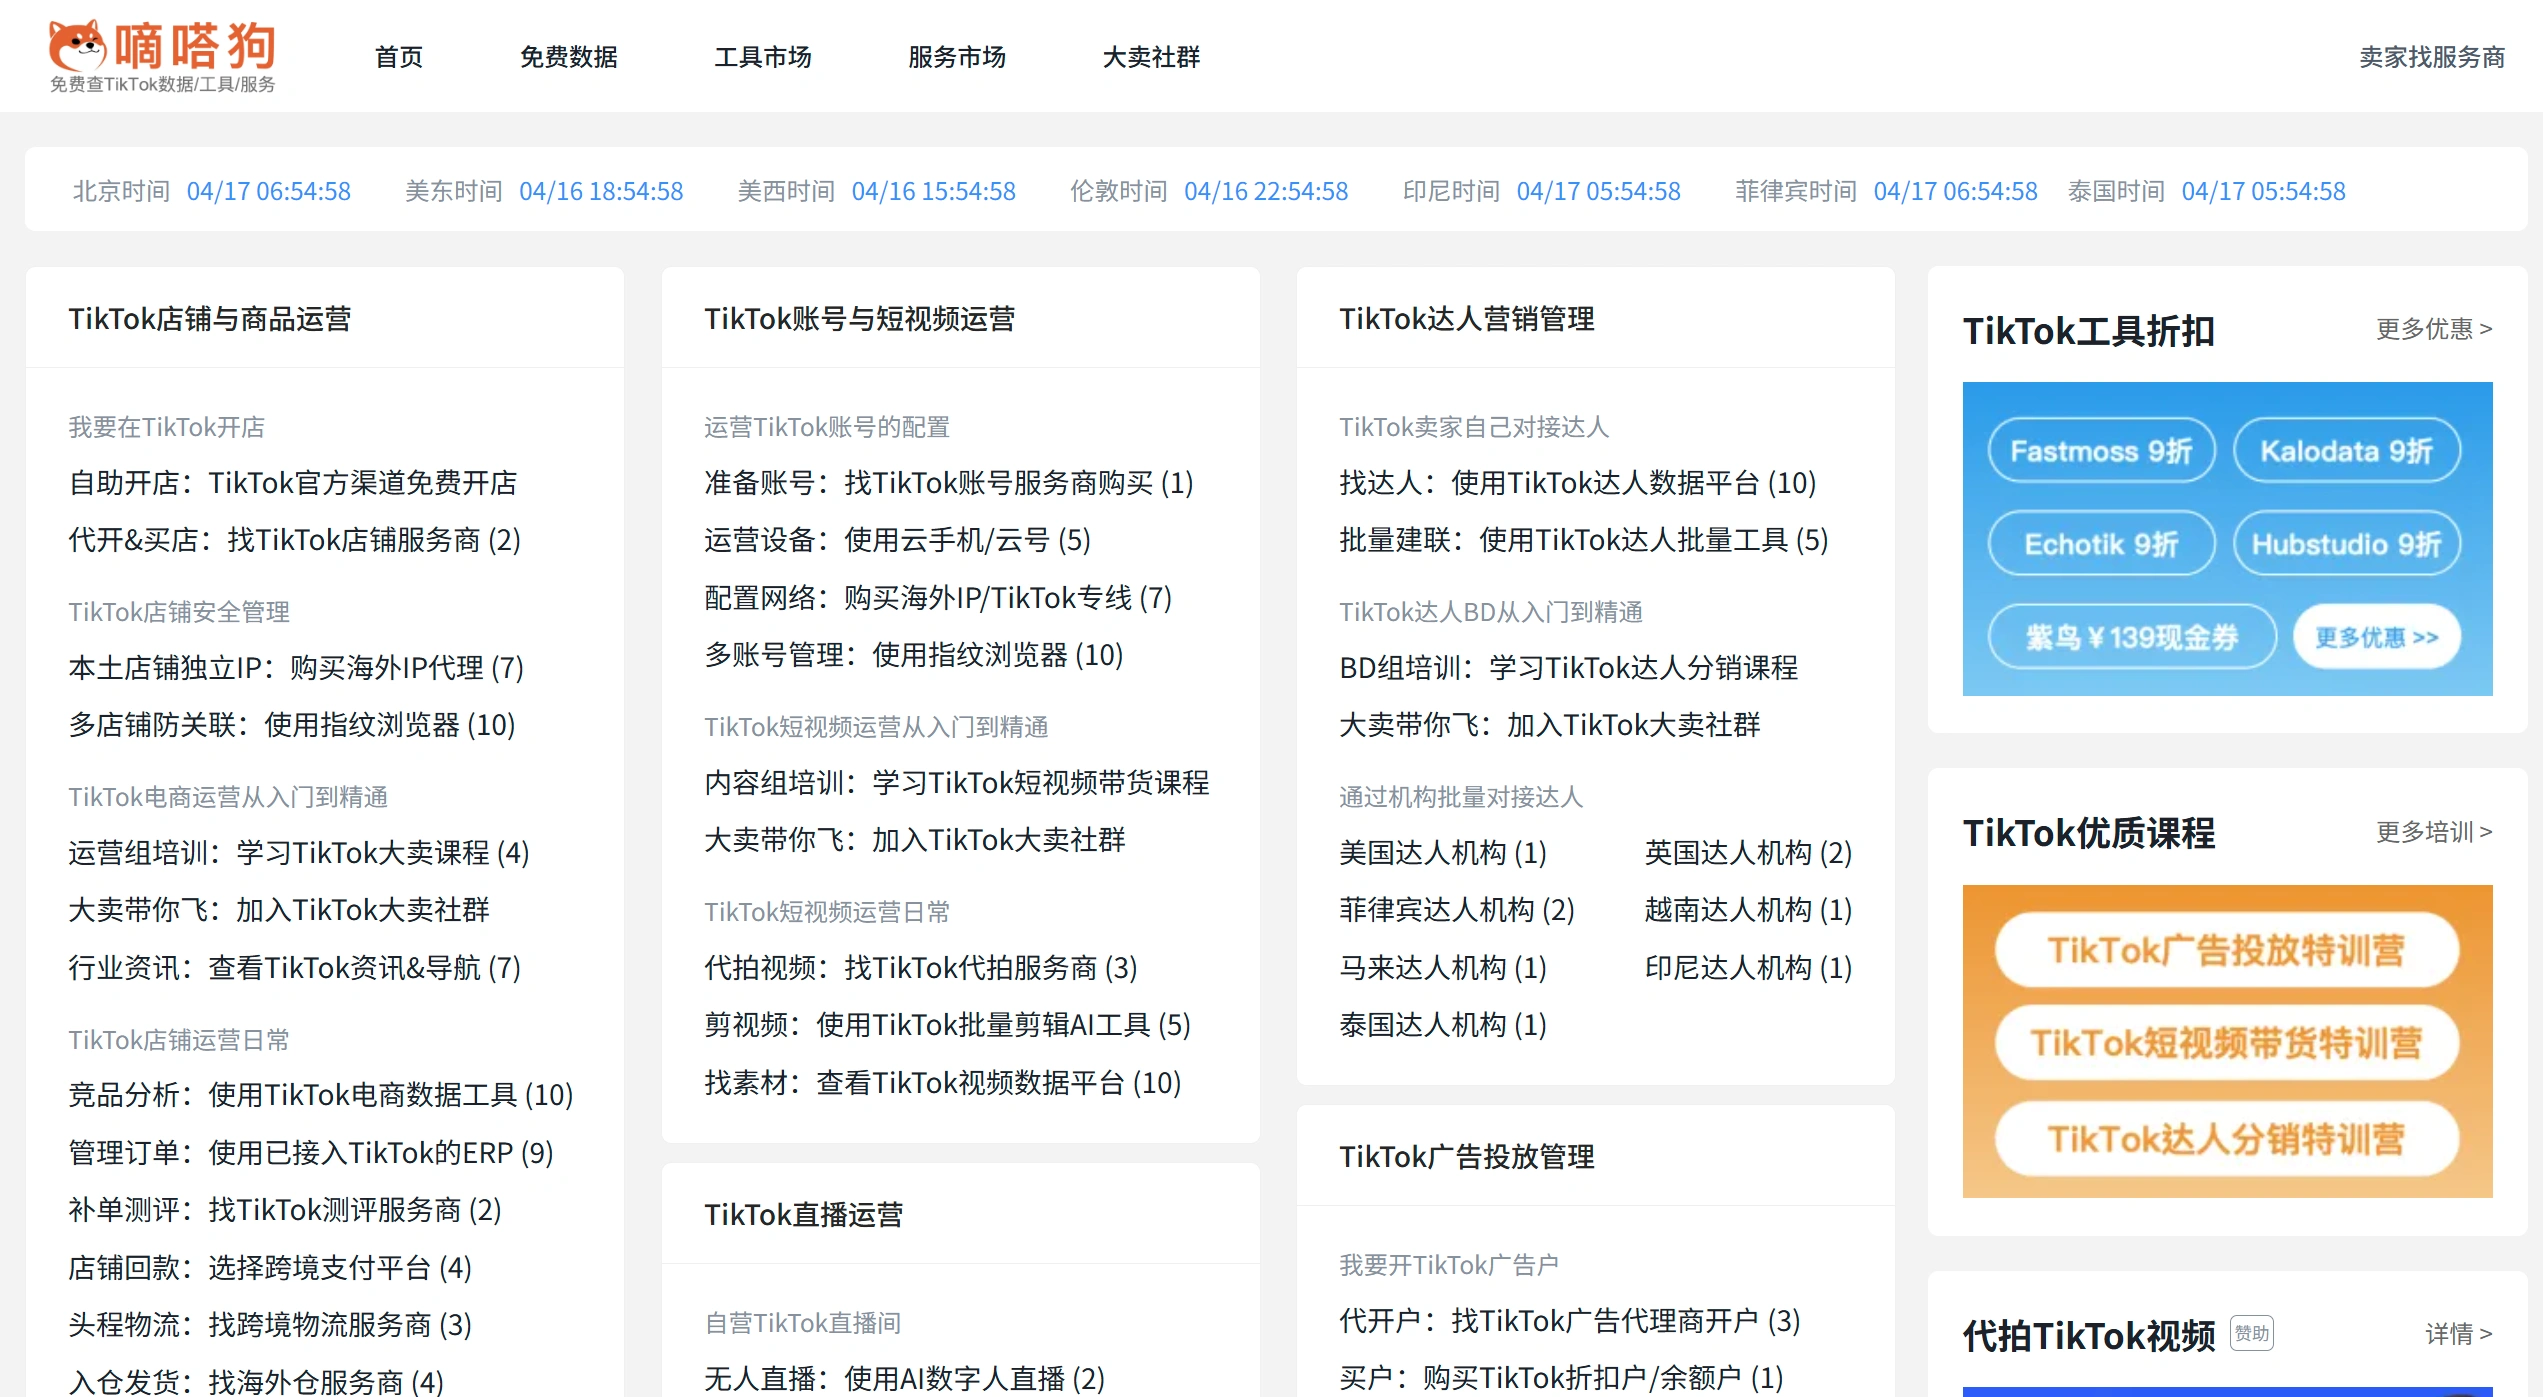Click 美国达人机构 link

[1444, 854]
